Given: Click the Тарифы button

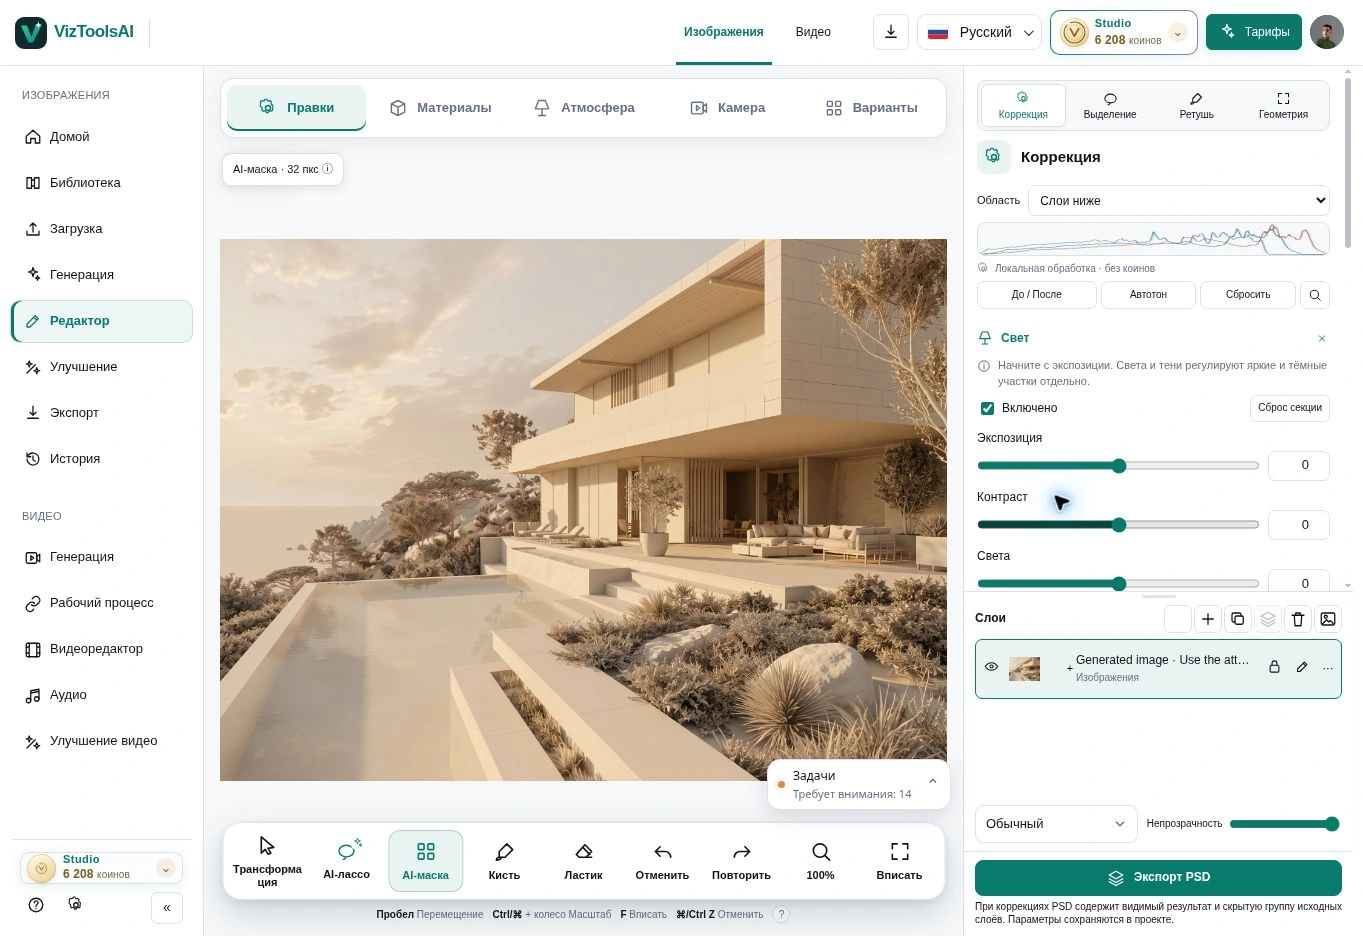Looking at the screenshot, I should pyautogui.click(x=1254, y=32).
